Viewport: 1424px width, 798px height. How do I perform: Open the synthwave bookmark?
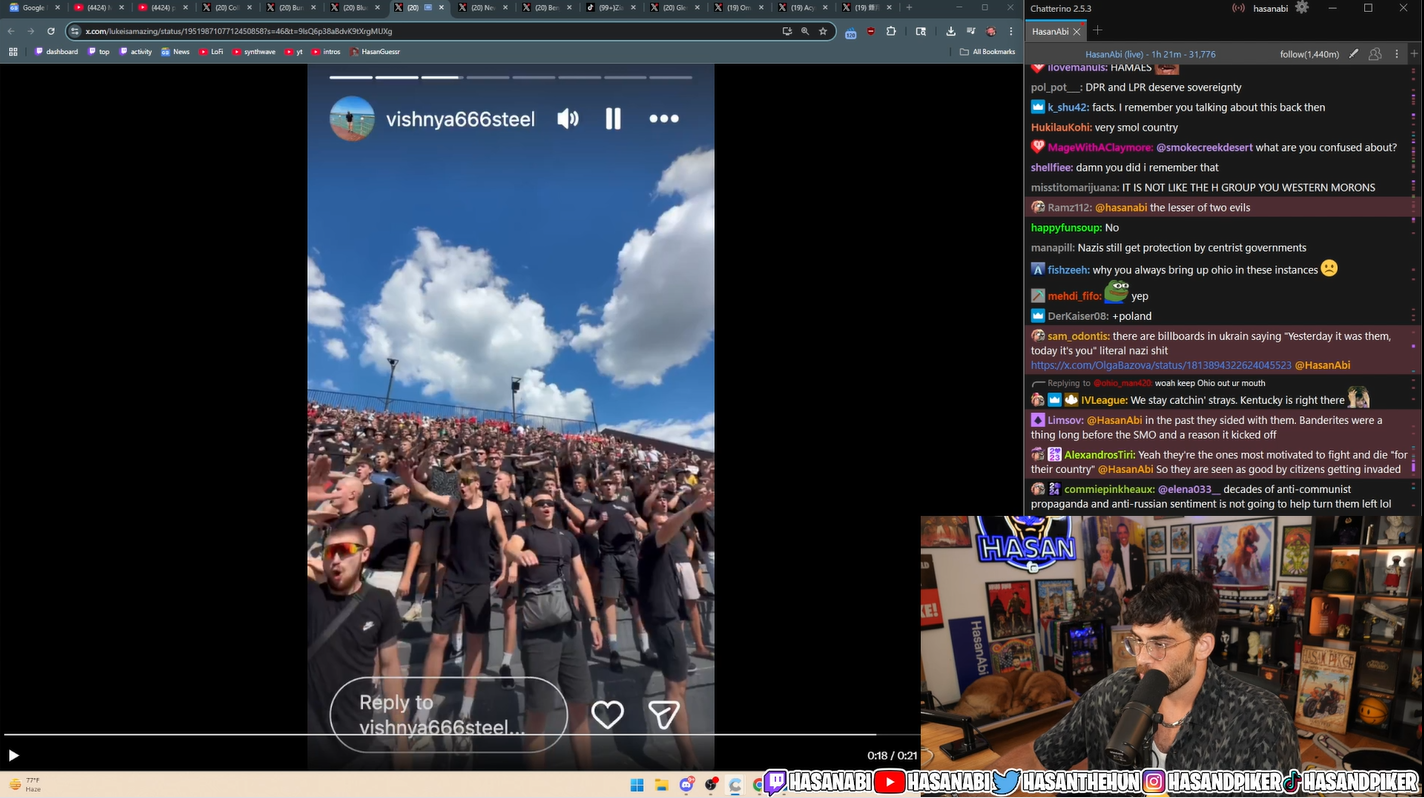254,52
